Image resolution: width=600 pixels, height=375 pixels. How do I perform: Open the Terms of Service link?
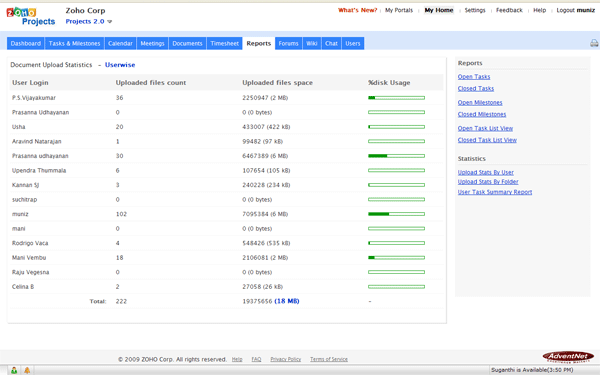click(329, 359)
